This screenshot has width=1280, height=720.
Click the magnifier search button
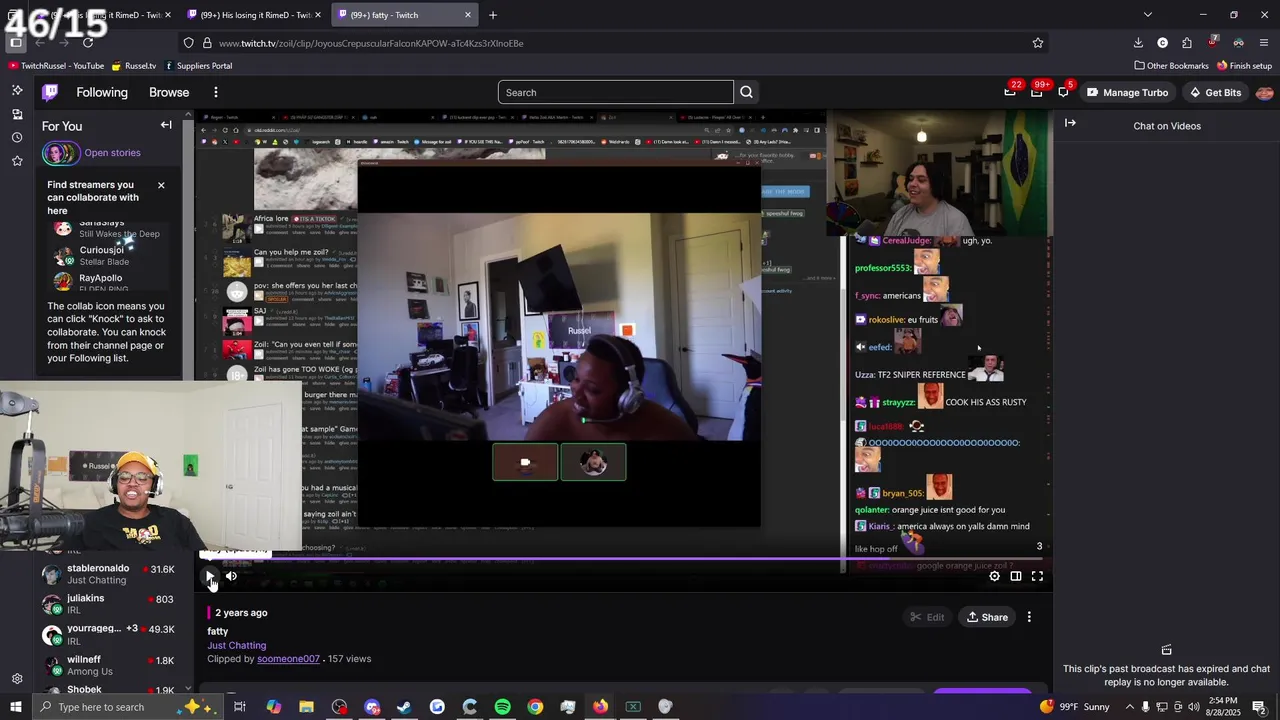746,92
